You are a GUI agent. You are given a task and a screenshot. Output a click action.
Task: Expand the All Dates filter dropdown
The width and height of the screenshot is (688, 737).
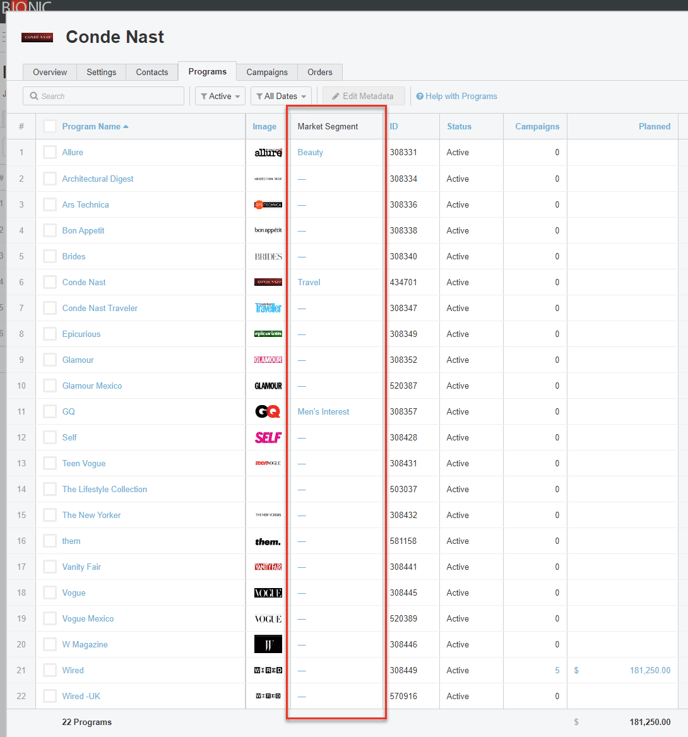click(x=281, y=97)
